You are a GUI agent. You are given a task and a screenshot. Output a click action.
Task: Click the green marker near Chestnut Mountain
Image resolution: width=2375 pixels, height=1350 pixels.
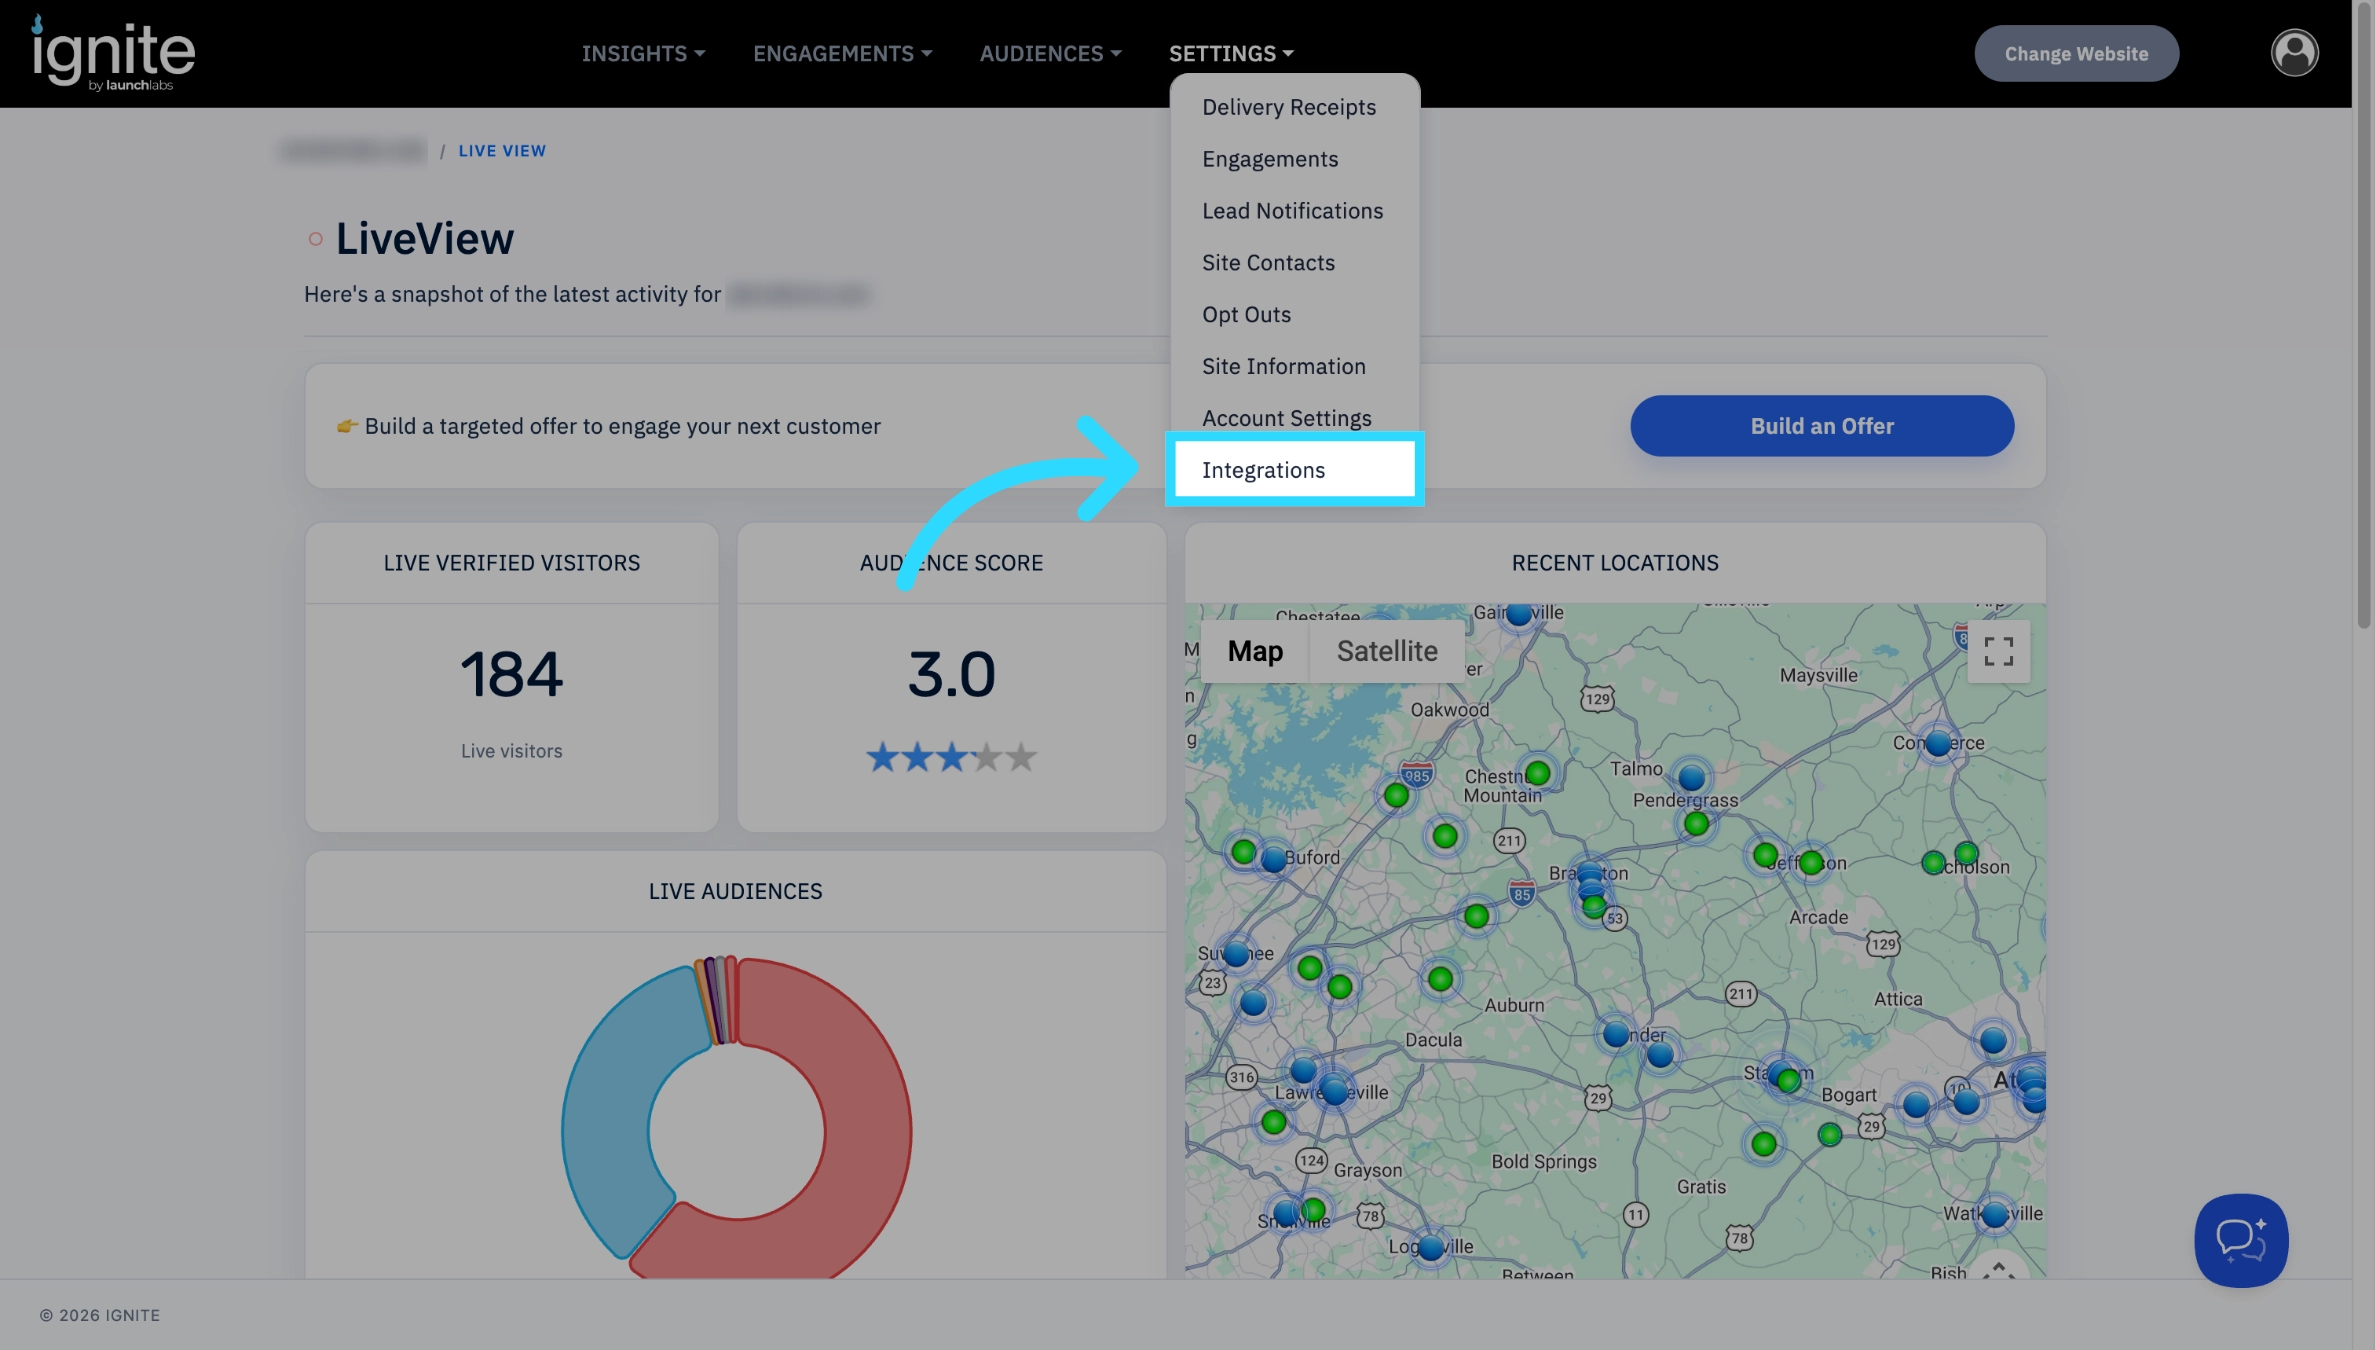click(x=1538, y=773)
